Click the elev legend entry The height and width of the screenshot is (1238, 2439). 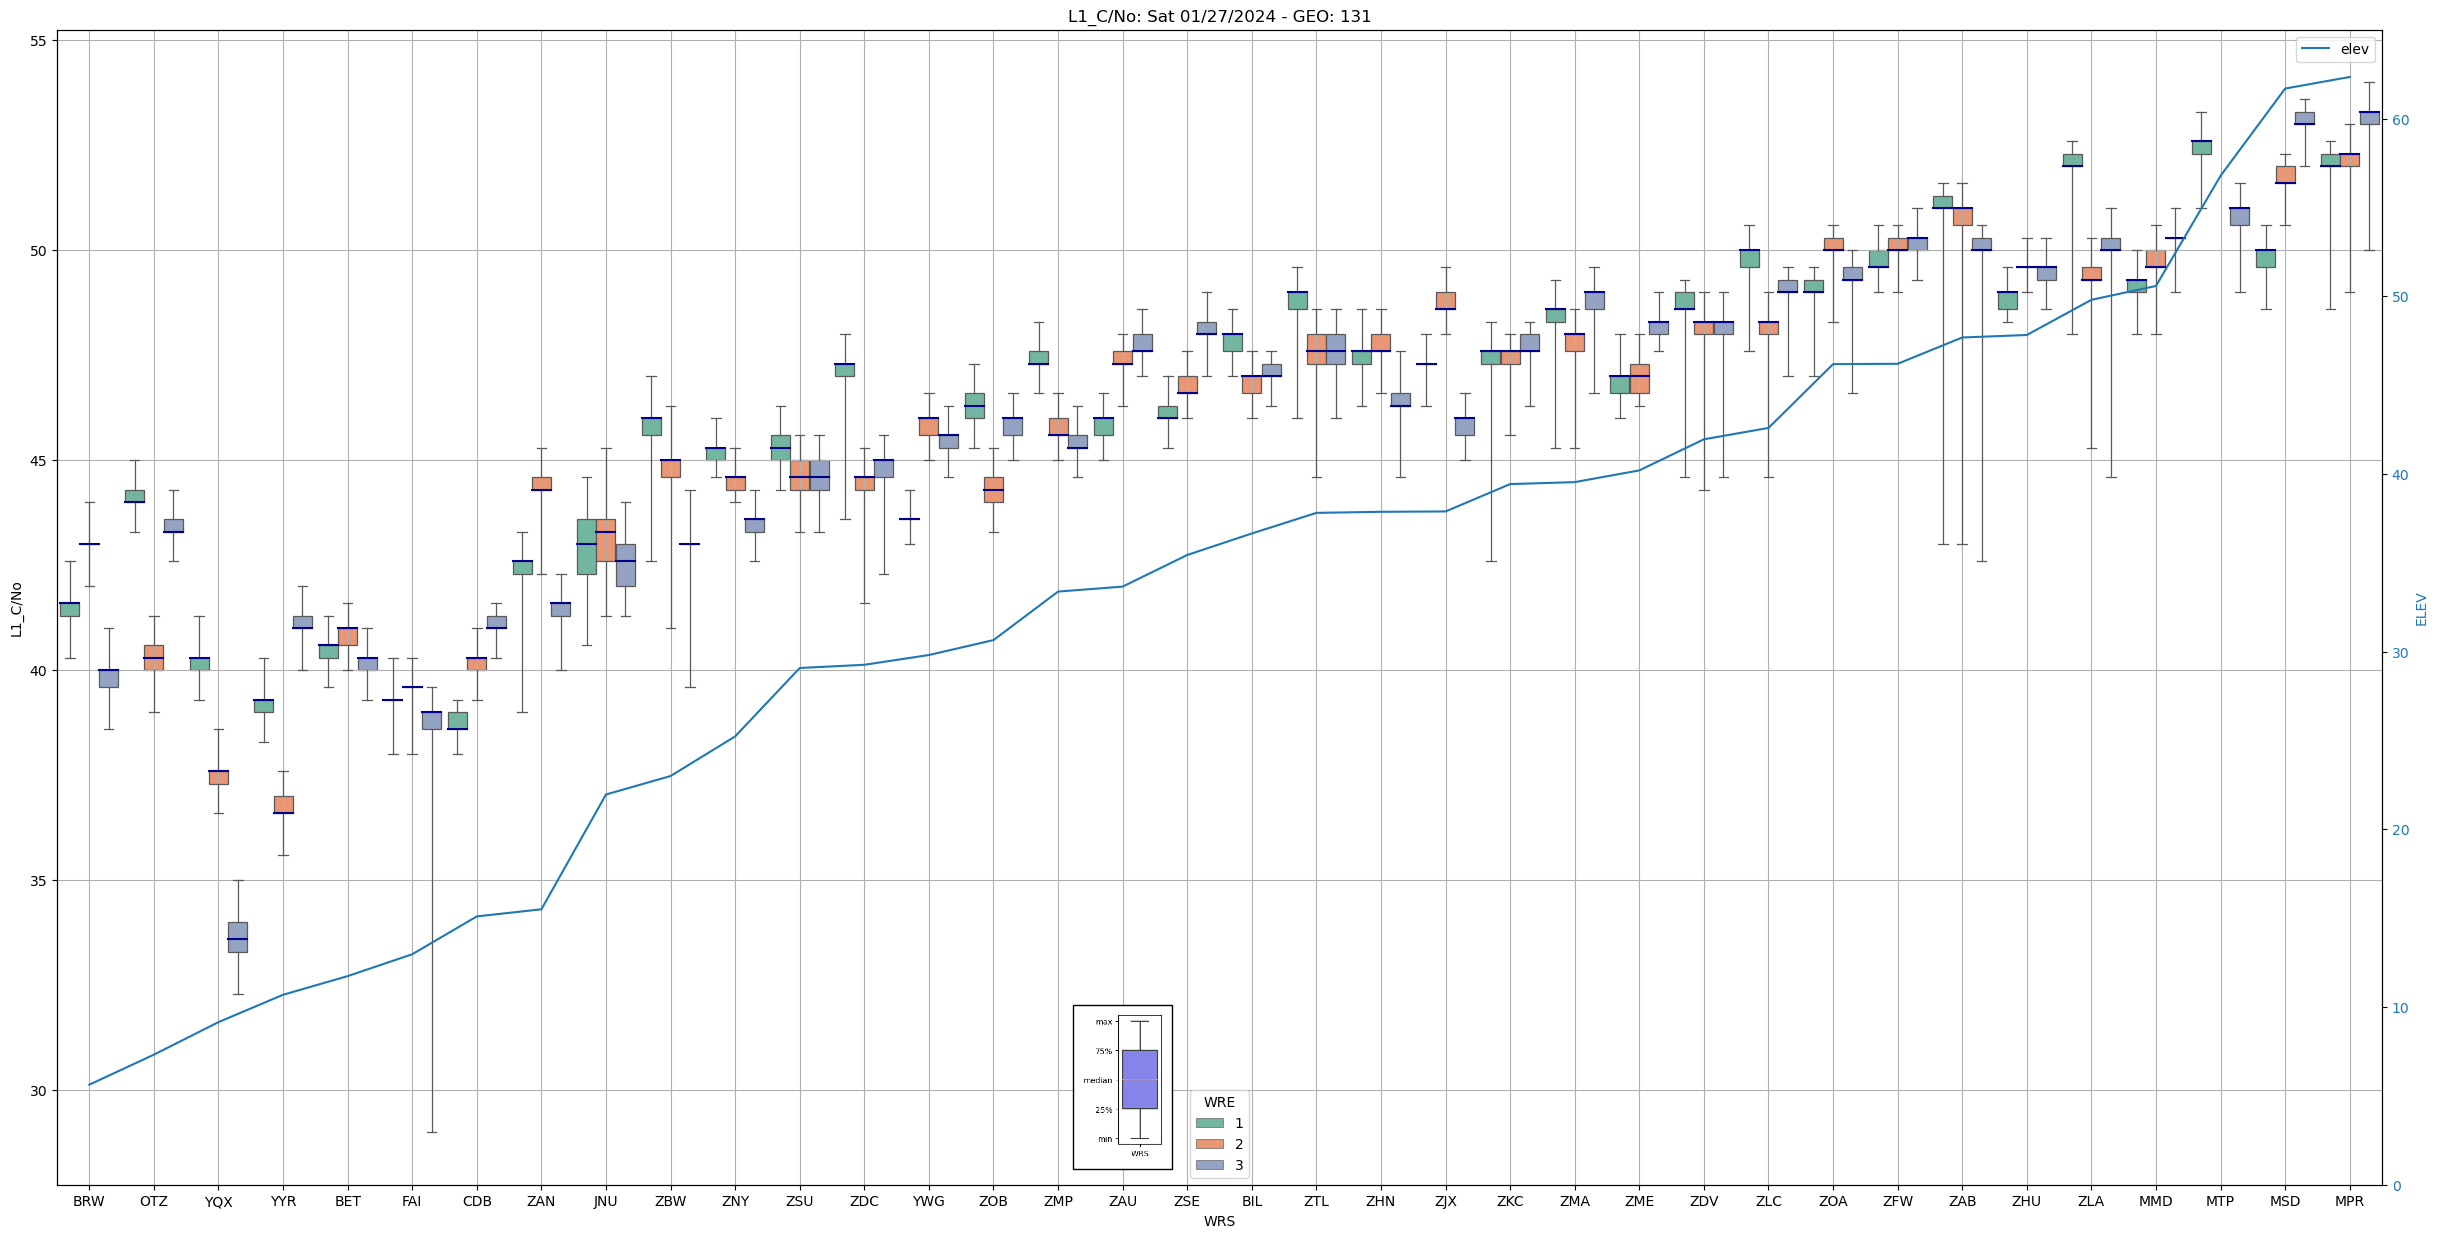[2335, 49]
